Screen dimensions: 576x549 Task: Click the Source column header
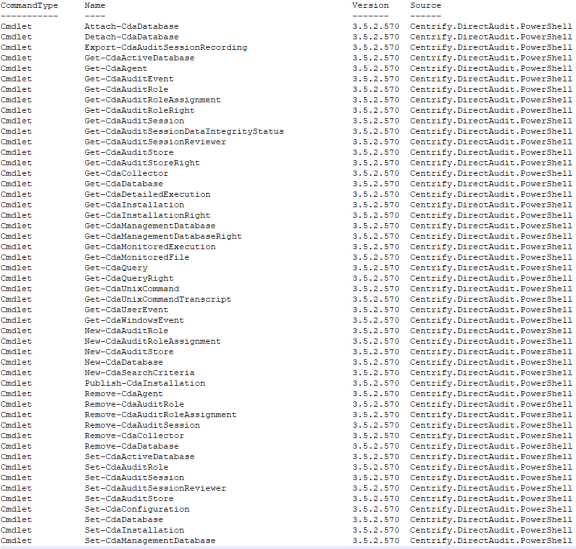point(426,6)
